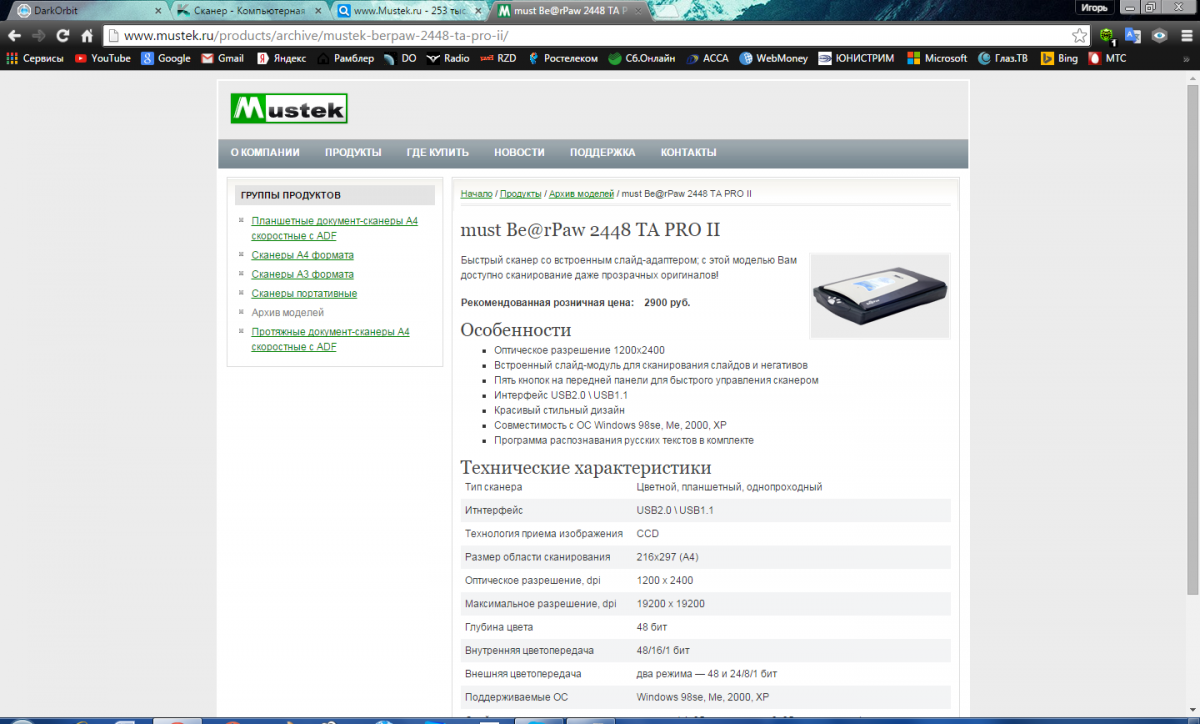This screenshot has width=1200, height=724.
Task: Click the scanner product thumbnail image
Action: 879,295
